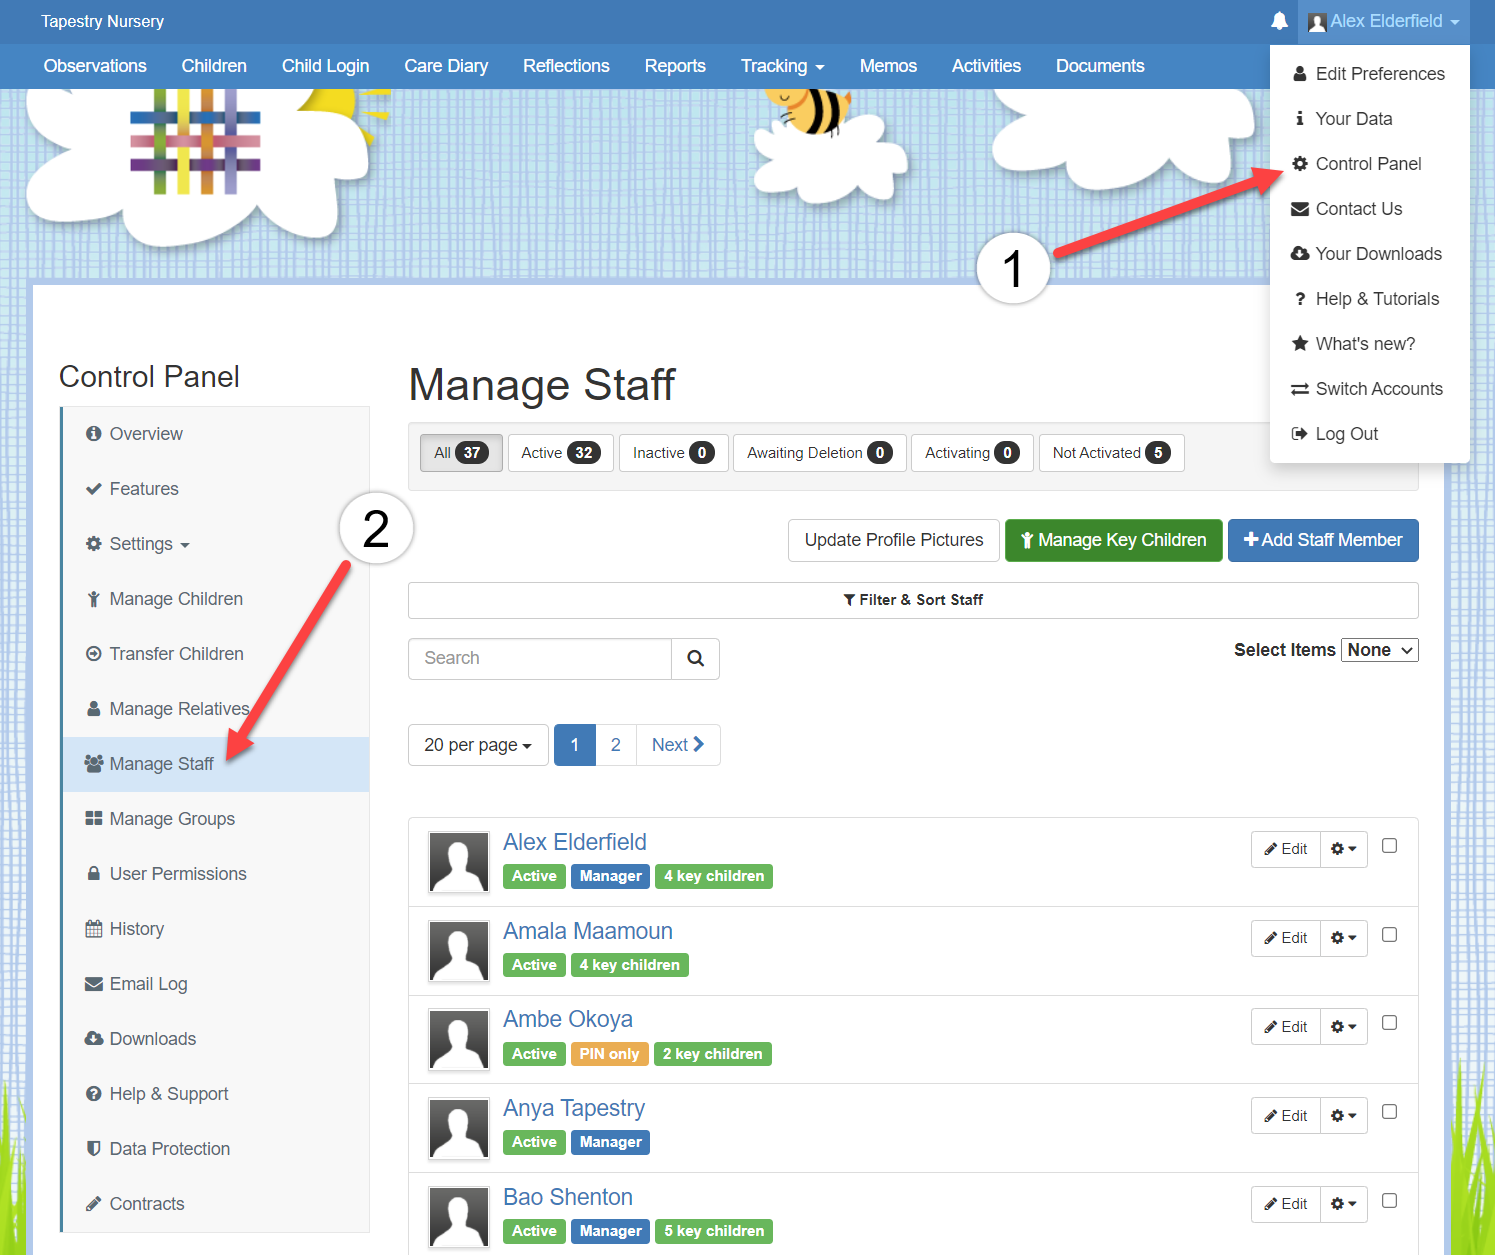The width and height of the screenshot is (1495, 1255).
Task: Open the Reports page
Action: point(675,66)
